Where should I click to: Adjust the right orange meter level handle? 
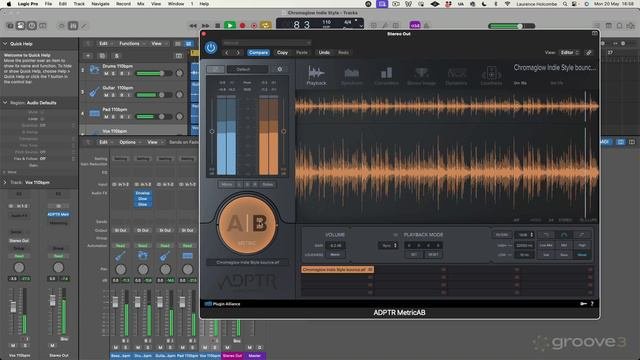(x=283, y=131)
